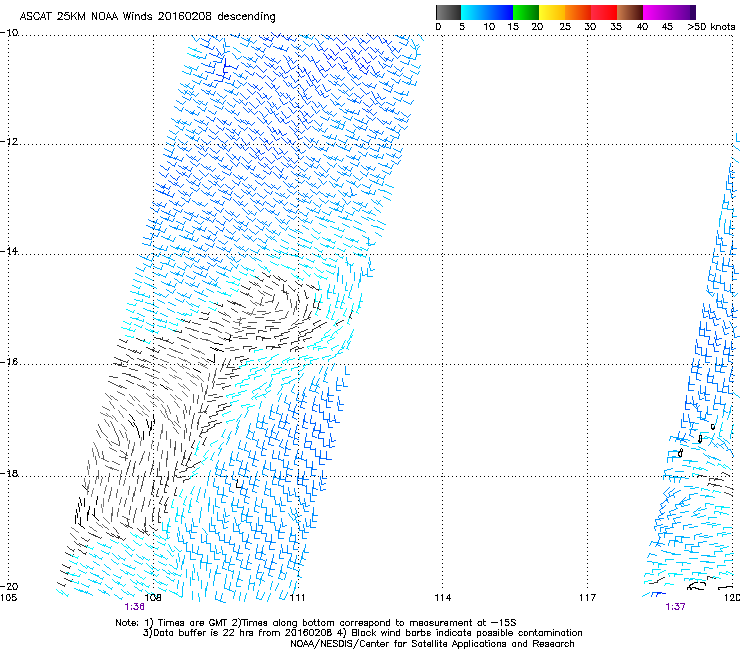Click the longitude axis label '117'
The height and width of the screenshot is (650, 740).
point(587,598)
